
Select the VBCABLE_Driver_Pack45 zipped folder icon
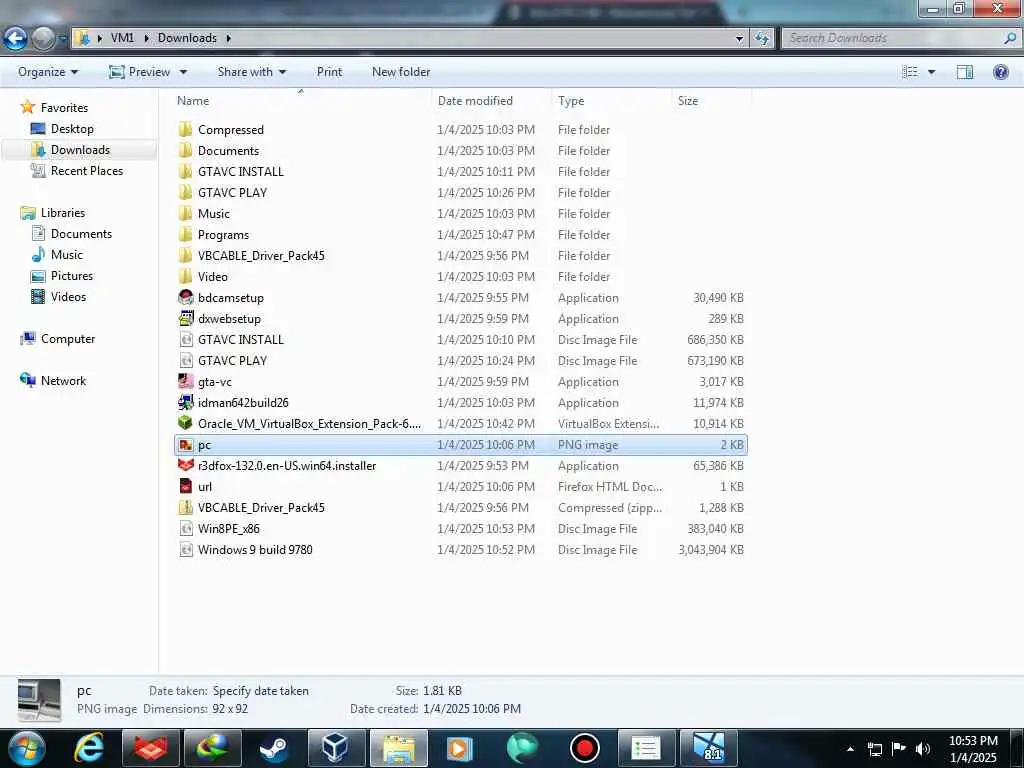pyautogui.click(x=185, y=507)
